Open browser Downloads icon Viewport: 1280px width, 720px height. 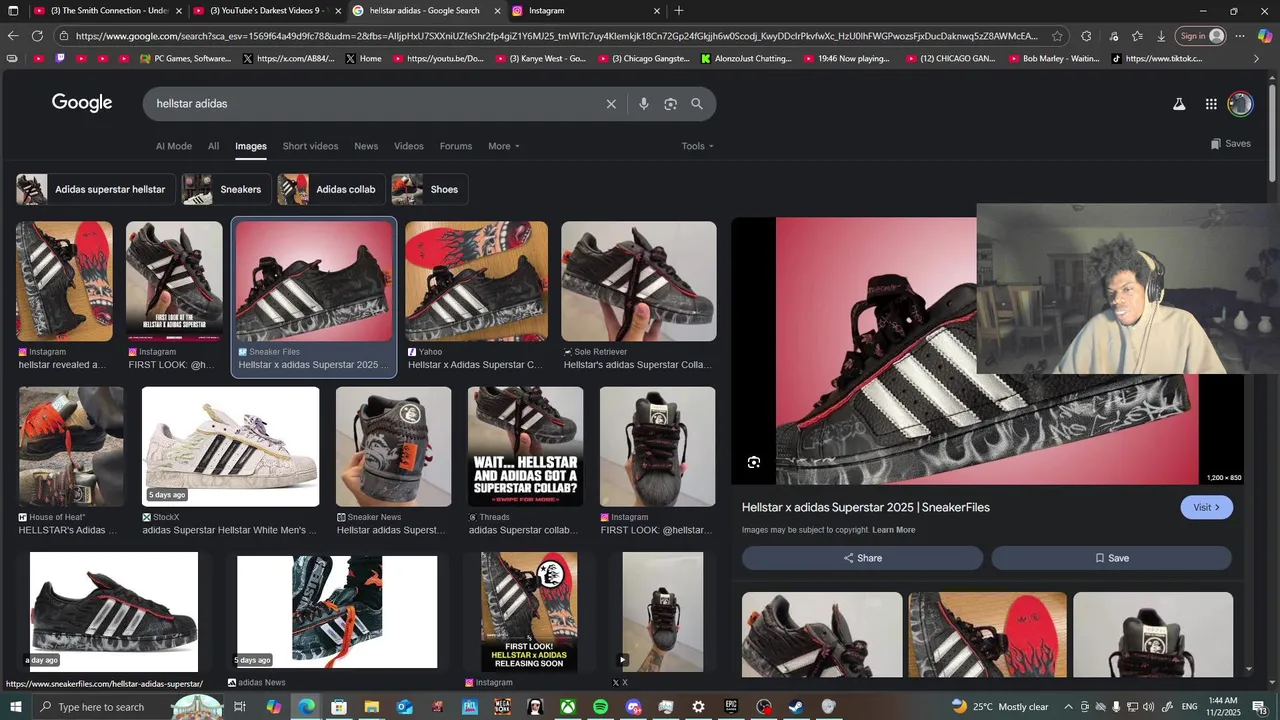pos(1161,36)
